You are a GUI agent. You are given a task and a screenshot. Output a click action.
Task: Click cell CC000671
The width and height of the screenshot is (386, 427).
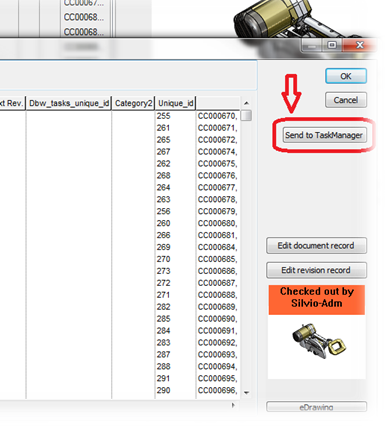coord(218,128)
